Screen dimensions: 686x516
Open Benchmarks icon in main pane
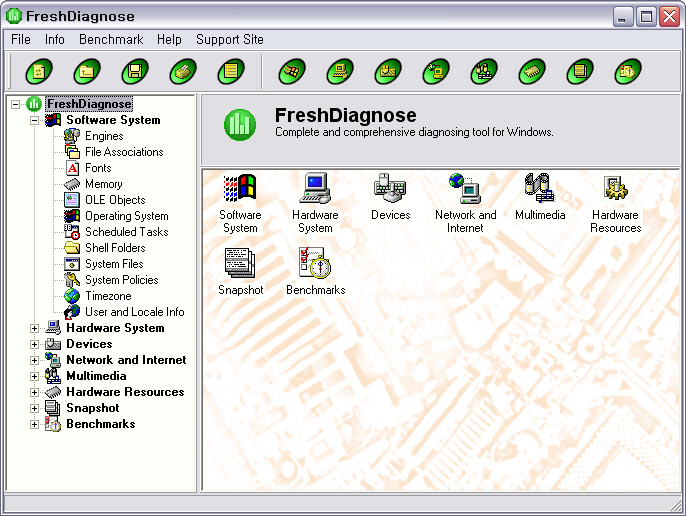[315, 263]
